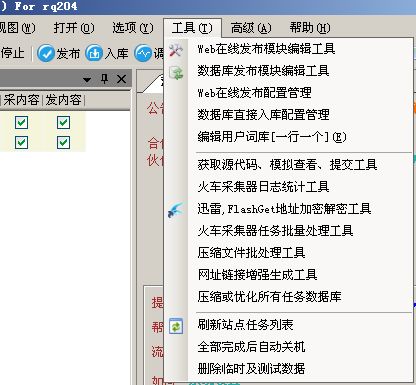Click the 采内容 column header
The width and height of the screenshot is (416, 385).
click(21, 100)
